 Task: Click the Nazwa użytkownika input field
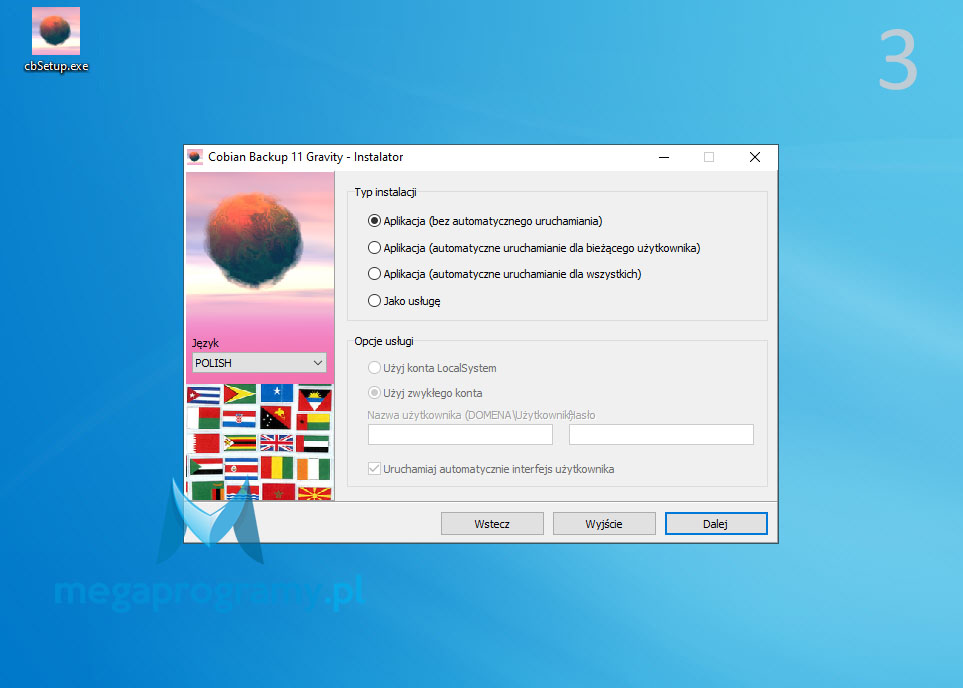460,434
